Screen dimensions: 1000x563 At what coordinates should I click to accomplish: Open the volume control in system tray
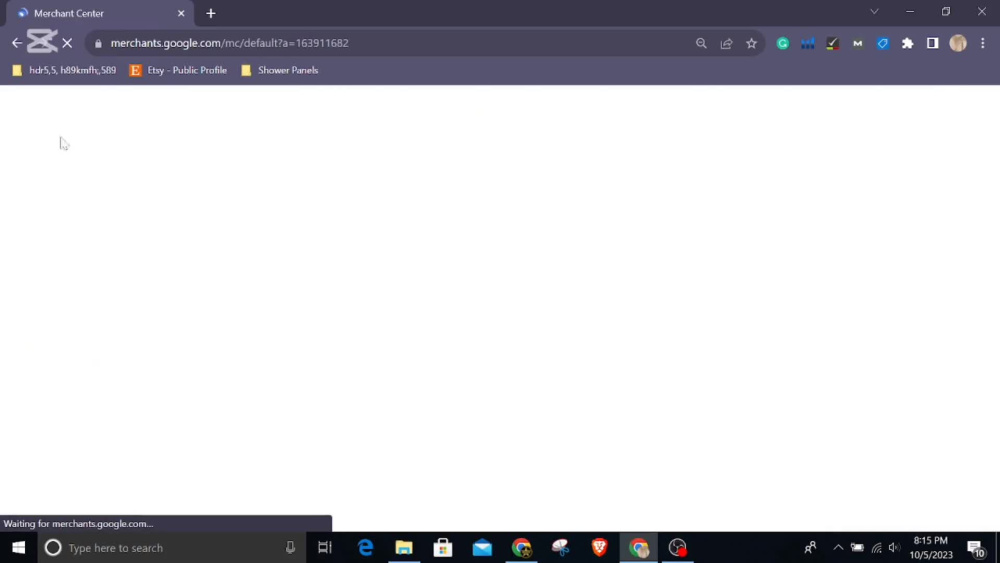(895, 548)
